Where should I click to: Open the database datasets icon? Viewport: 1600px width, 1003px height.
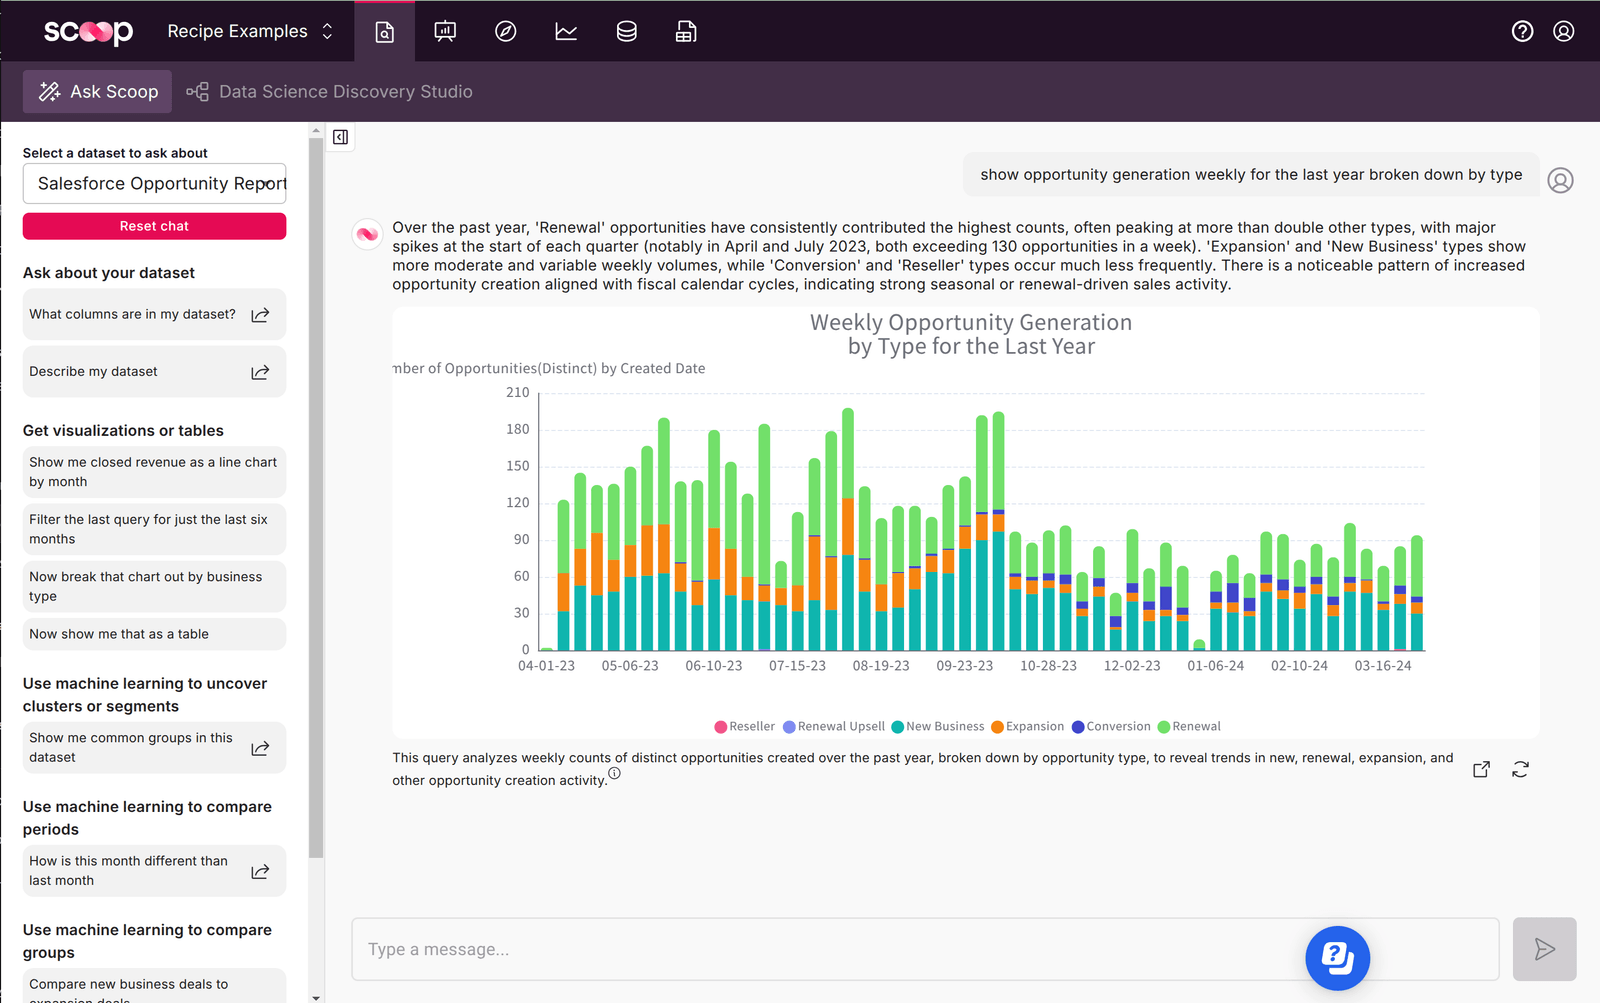coord(626,31)
